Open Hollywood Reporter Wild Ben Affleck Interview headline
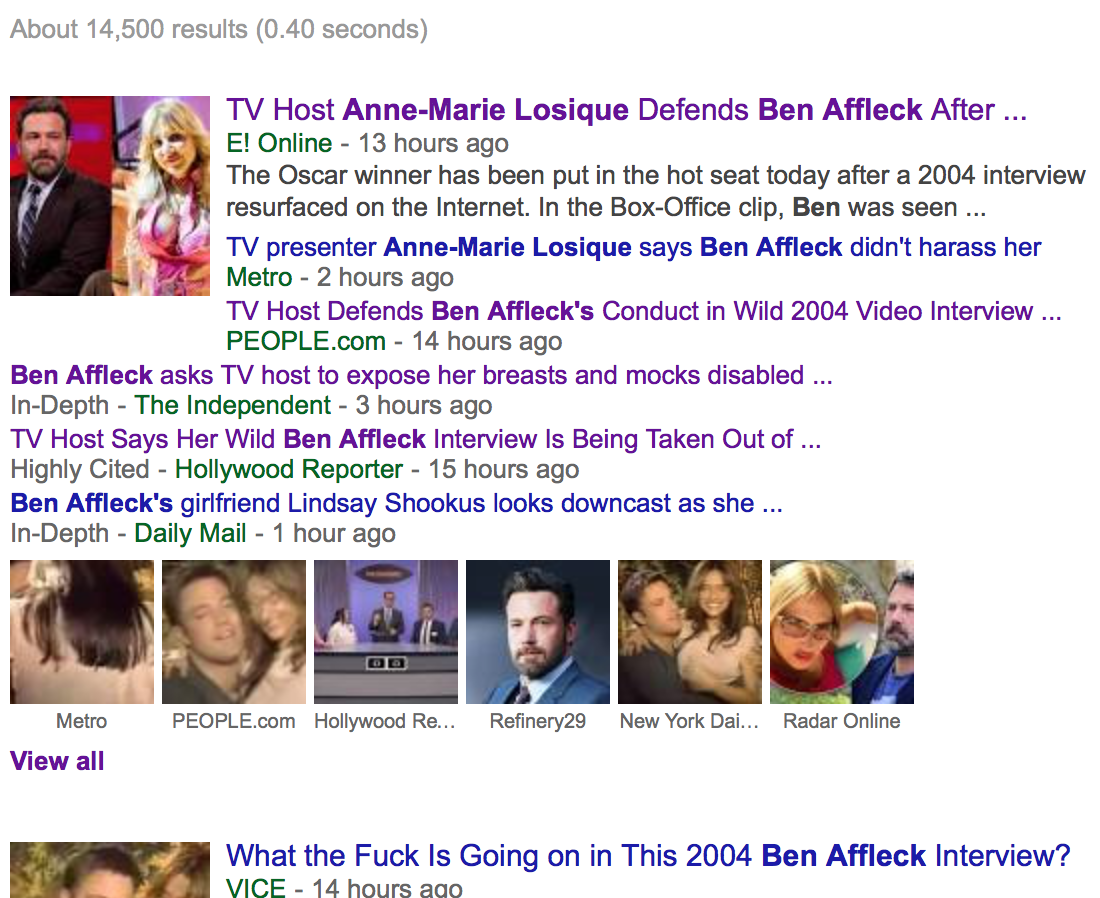 pos(415,439)
